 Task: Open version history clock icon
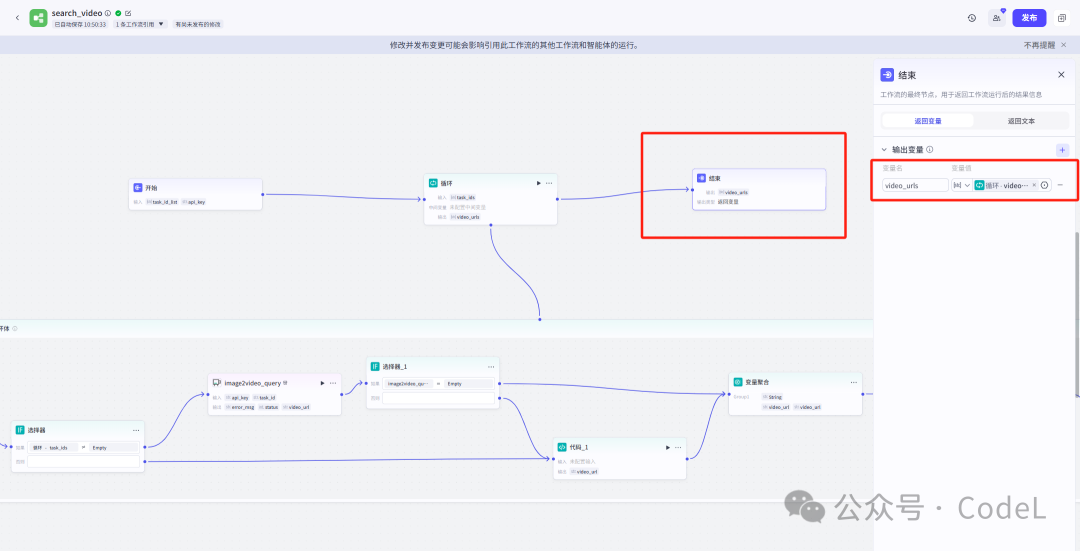972,18
